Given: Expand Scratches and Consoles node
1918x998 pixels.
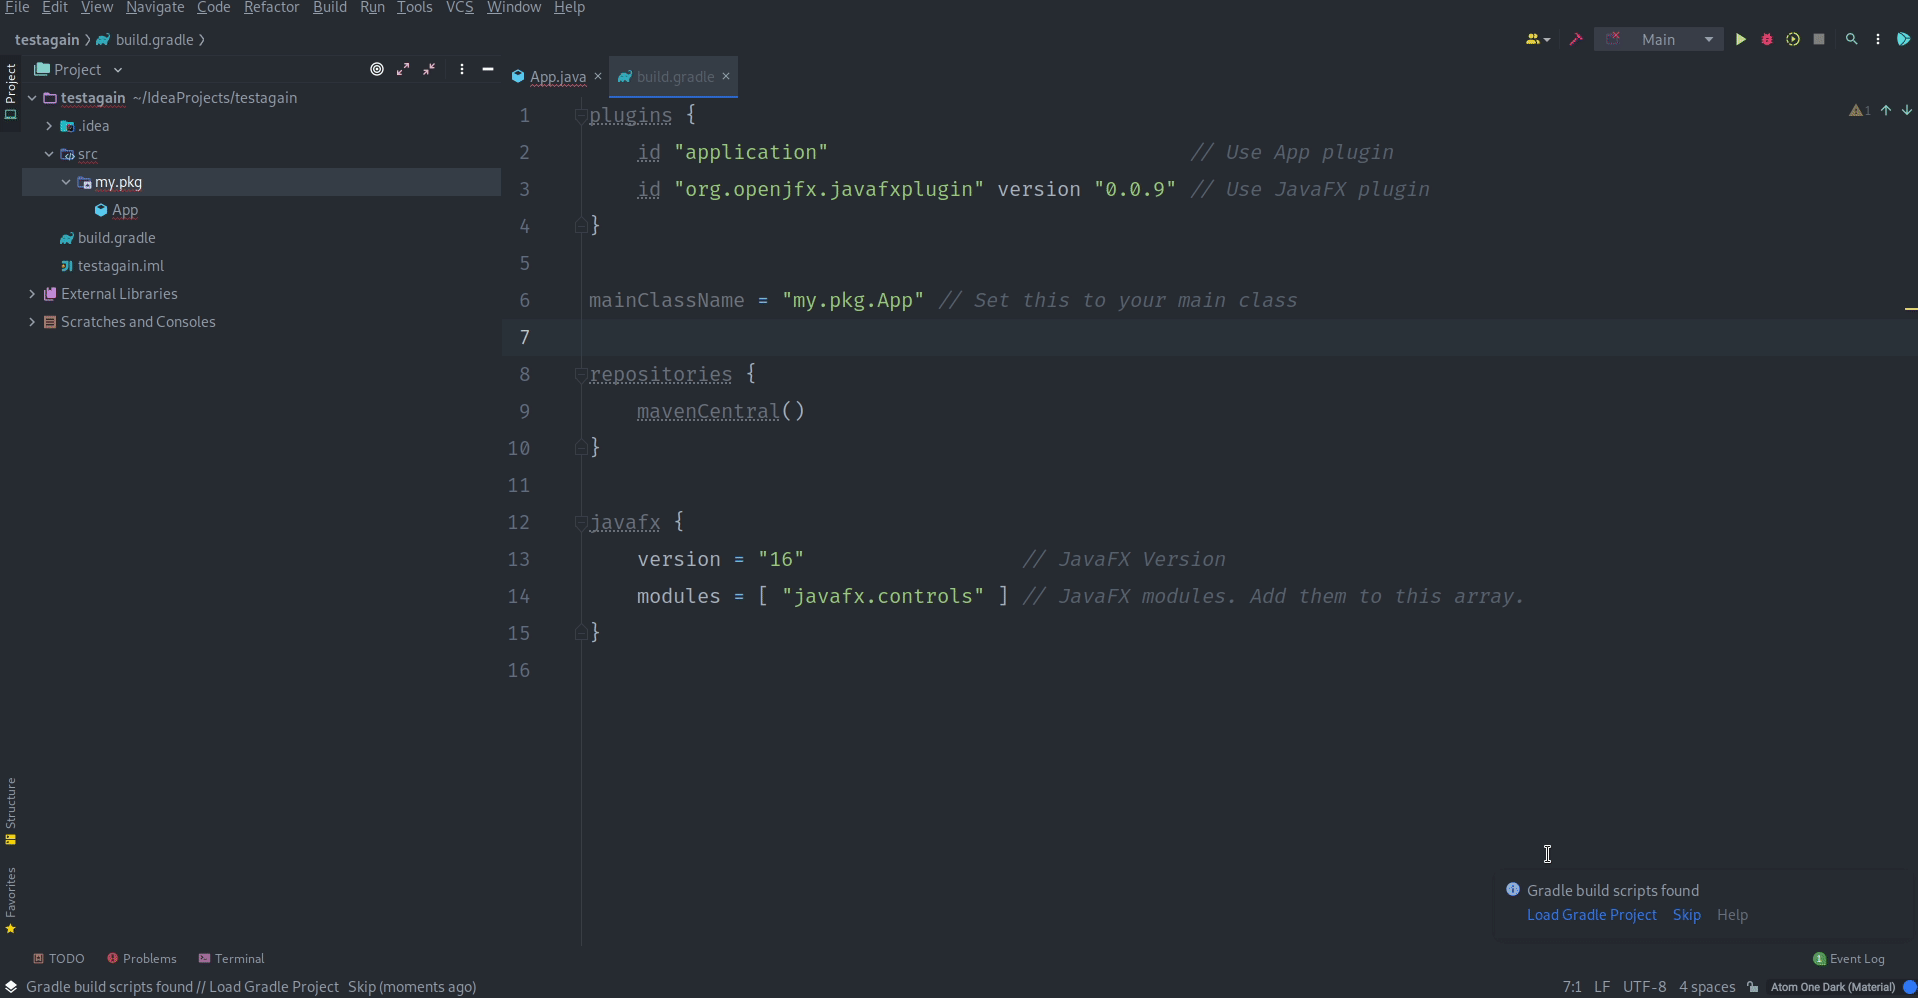Looking at the screenshot, I should (32, 322).
